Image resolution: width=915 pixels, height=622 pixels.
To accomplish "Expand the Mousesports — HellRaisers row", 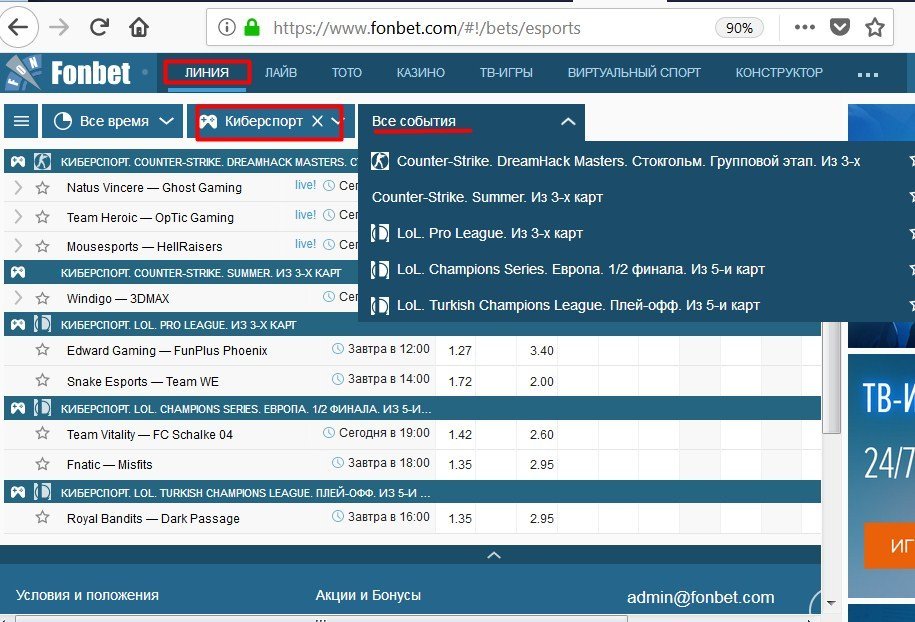I will (18, 246).
